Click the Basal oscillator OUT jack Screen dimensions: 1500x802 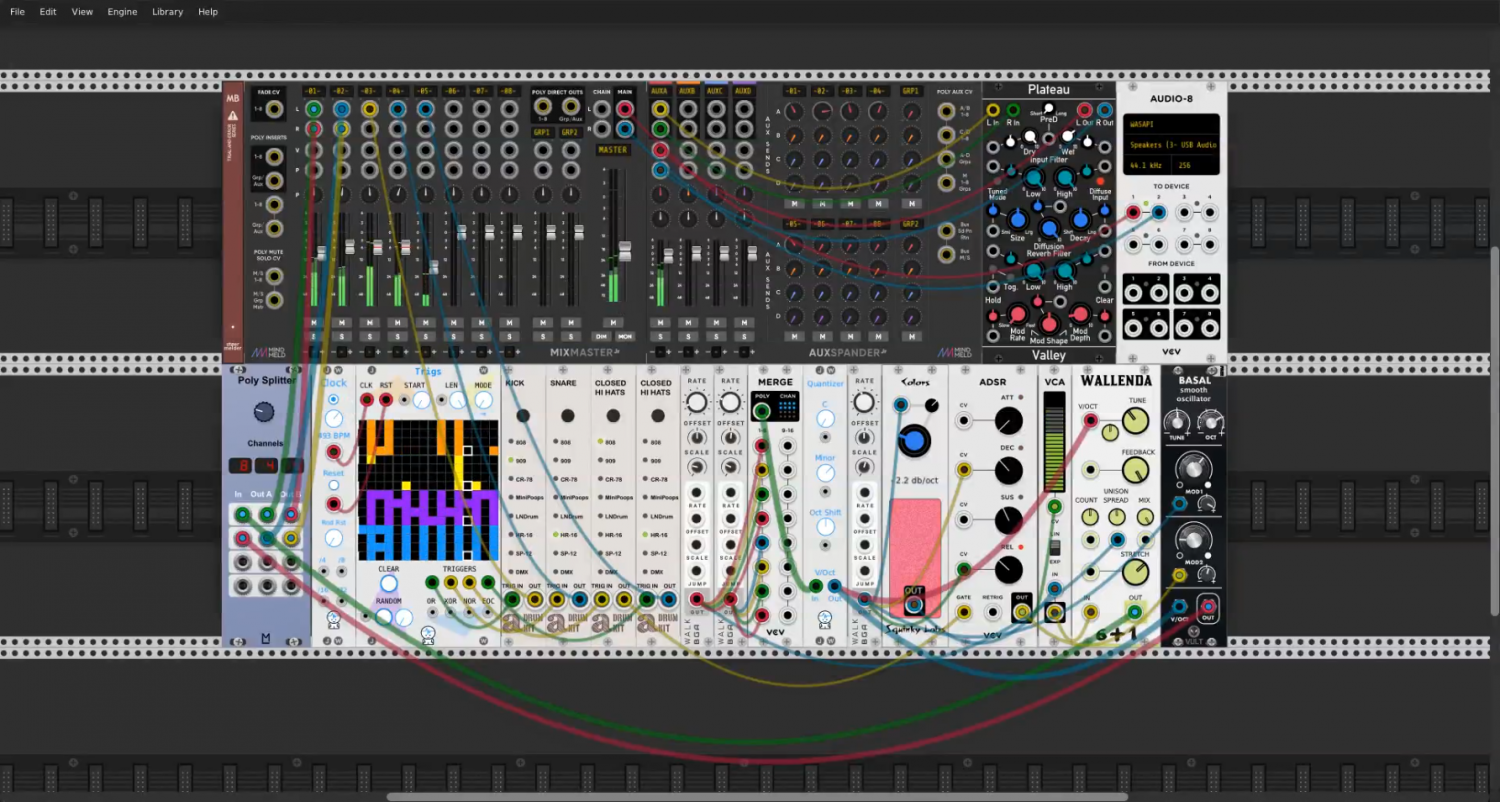[1208, 606]
